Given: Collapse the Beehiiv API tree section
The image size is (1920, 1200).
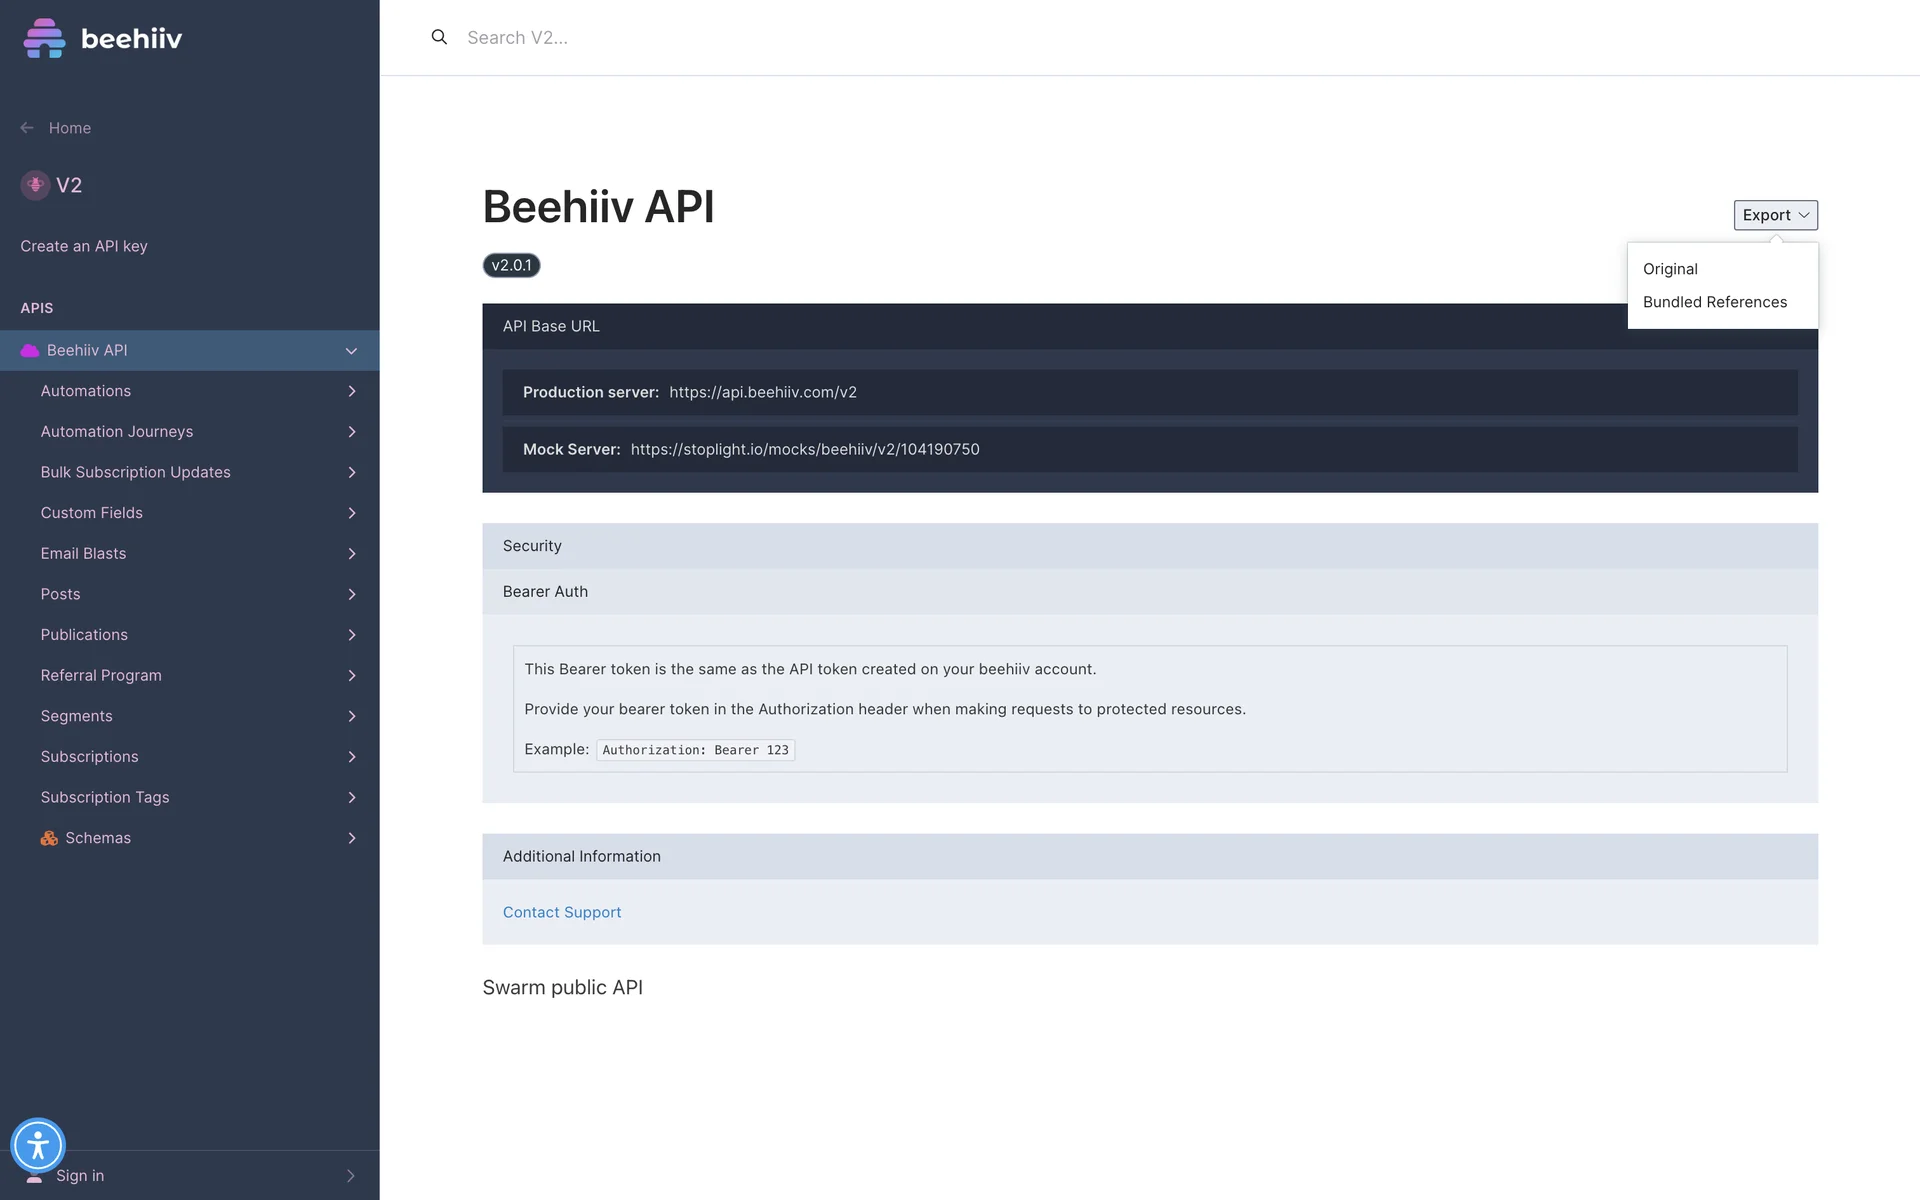Looking at the screenshot, I should (351, 351).
